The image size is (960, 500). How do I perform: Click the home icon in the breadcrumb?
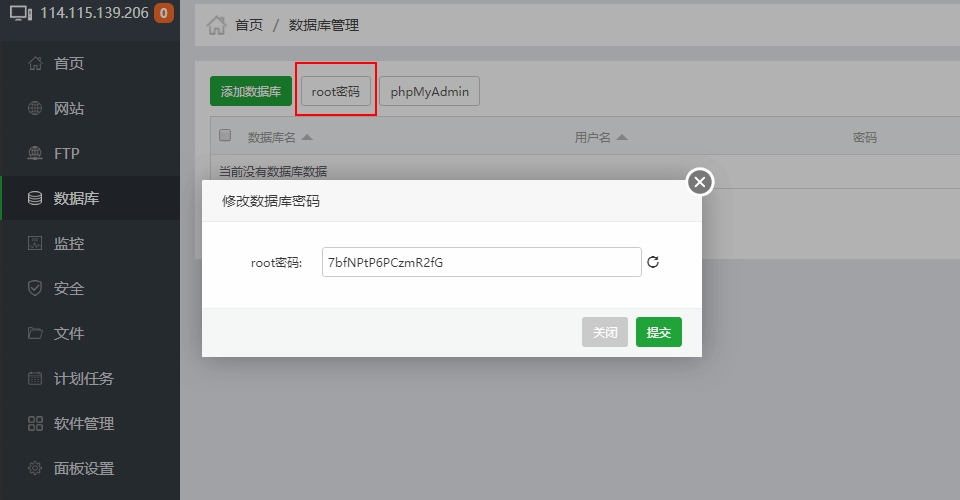point(216,25)
